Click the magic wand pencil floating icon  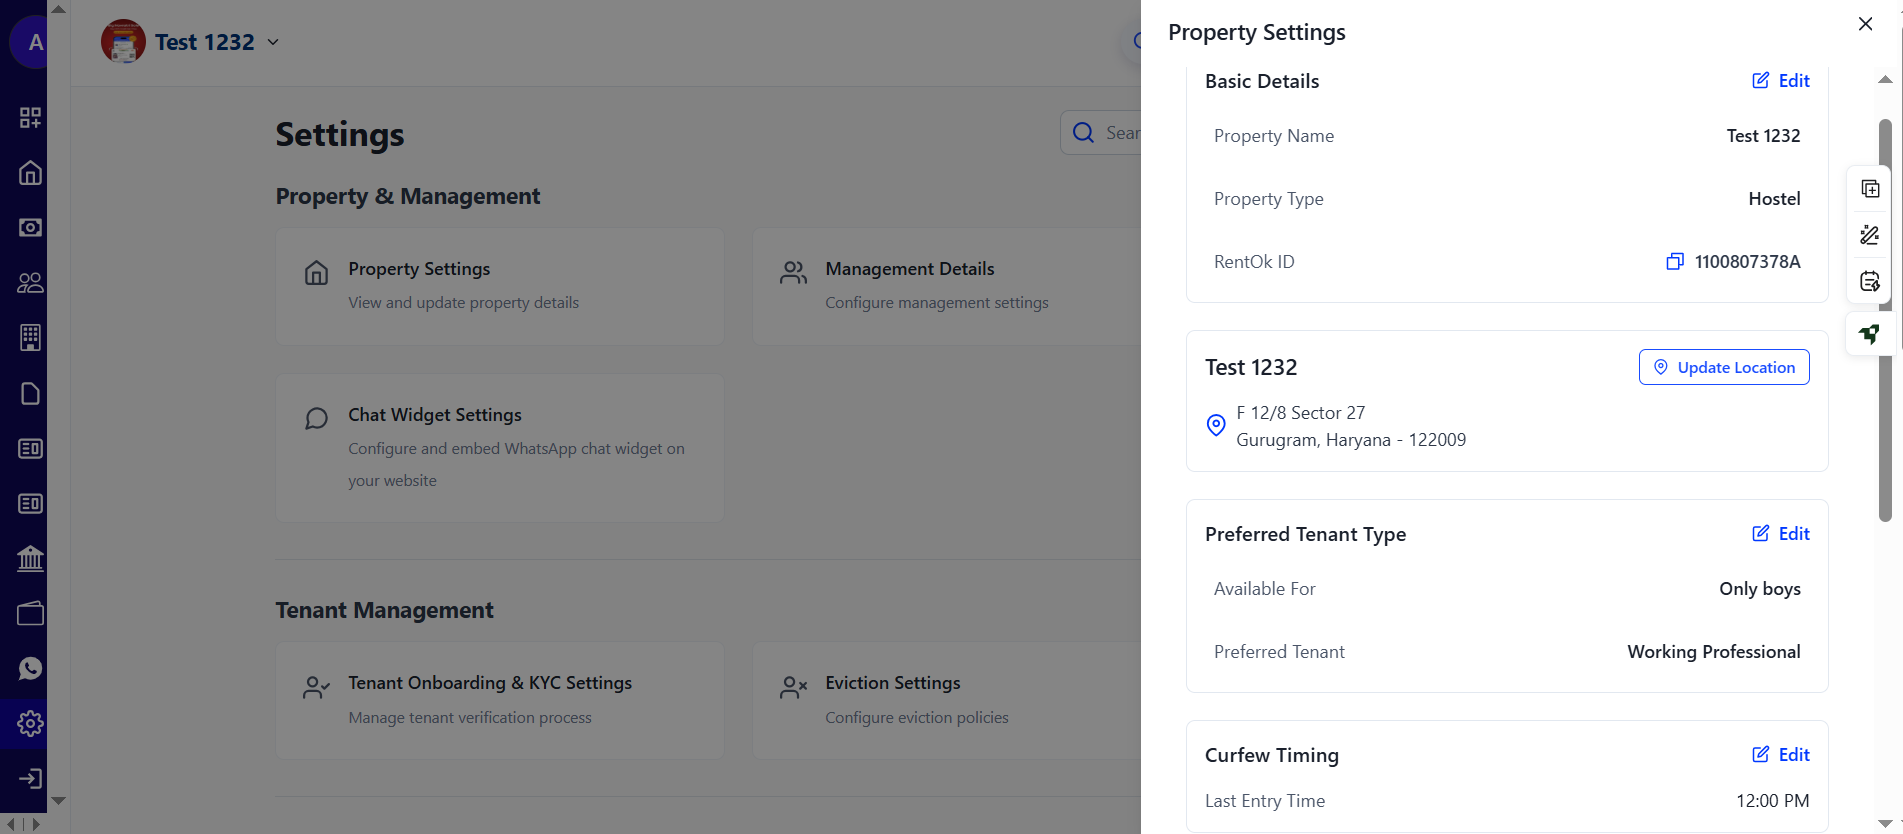pyautogui.click(x=1869, y=235)
